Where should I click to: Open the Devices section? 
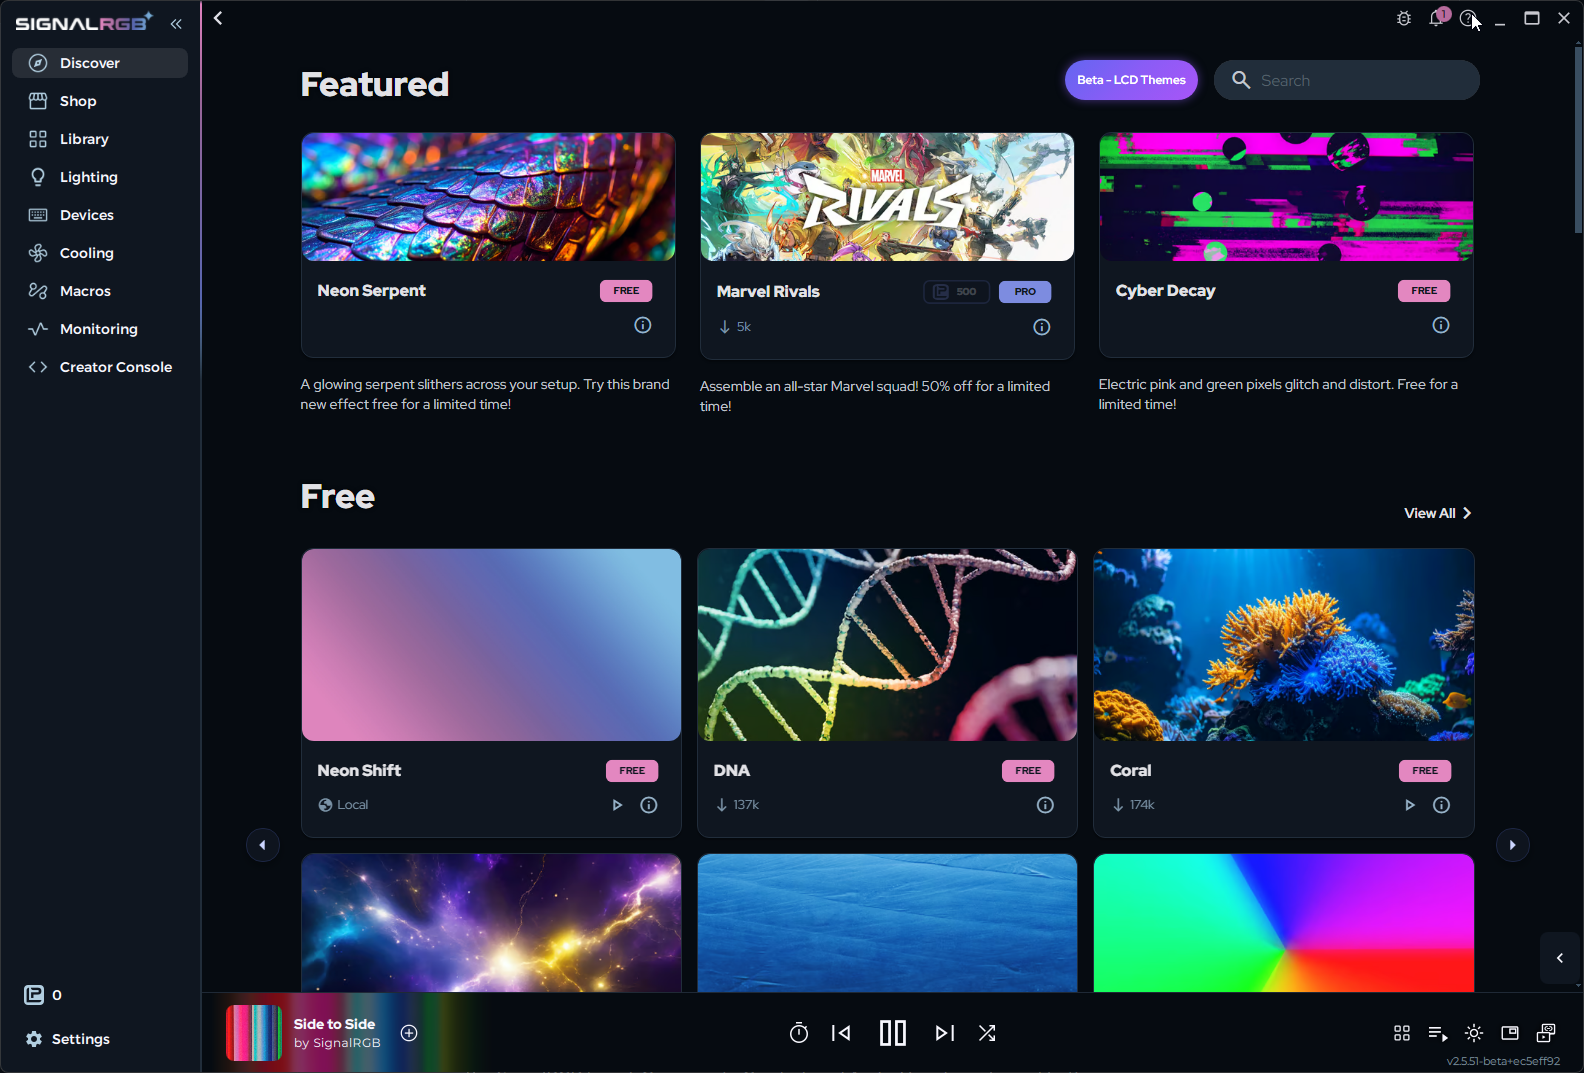point(100,215)
